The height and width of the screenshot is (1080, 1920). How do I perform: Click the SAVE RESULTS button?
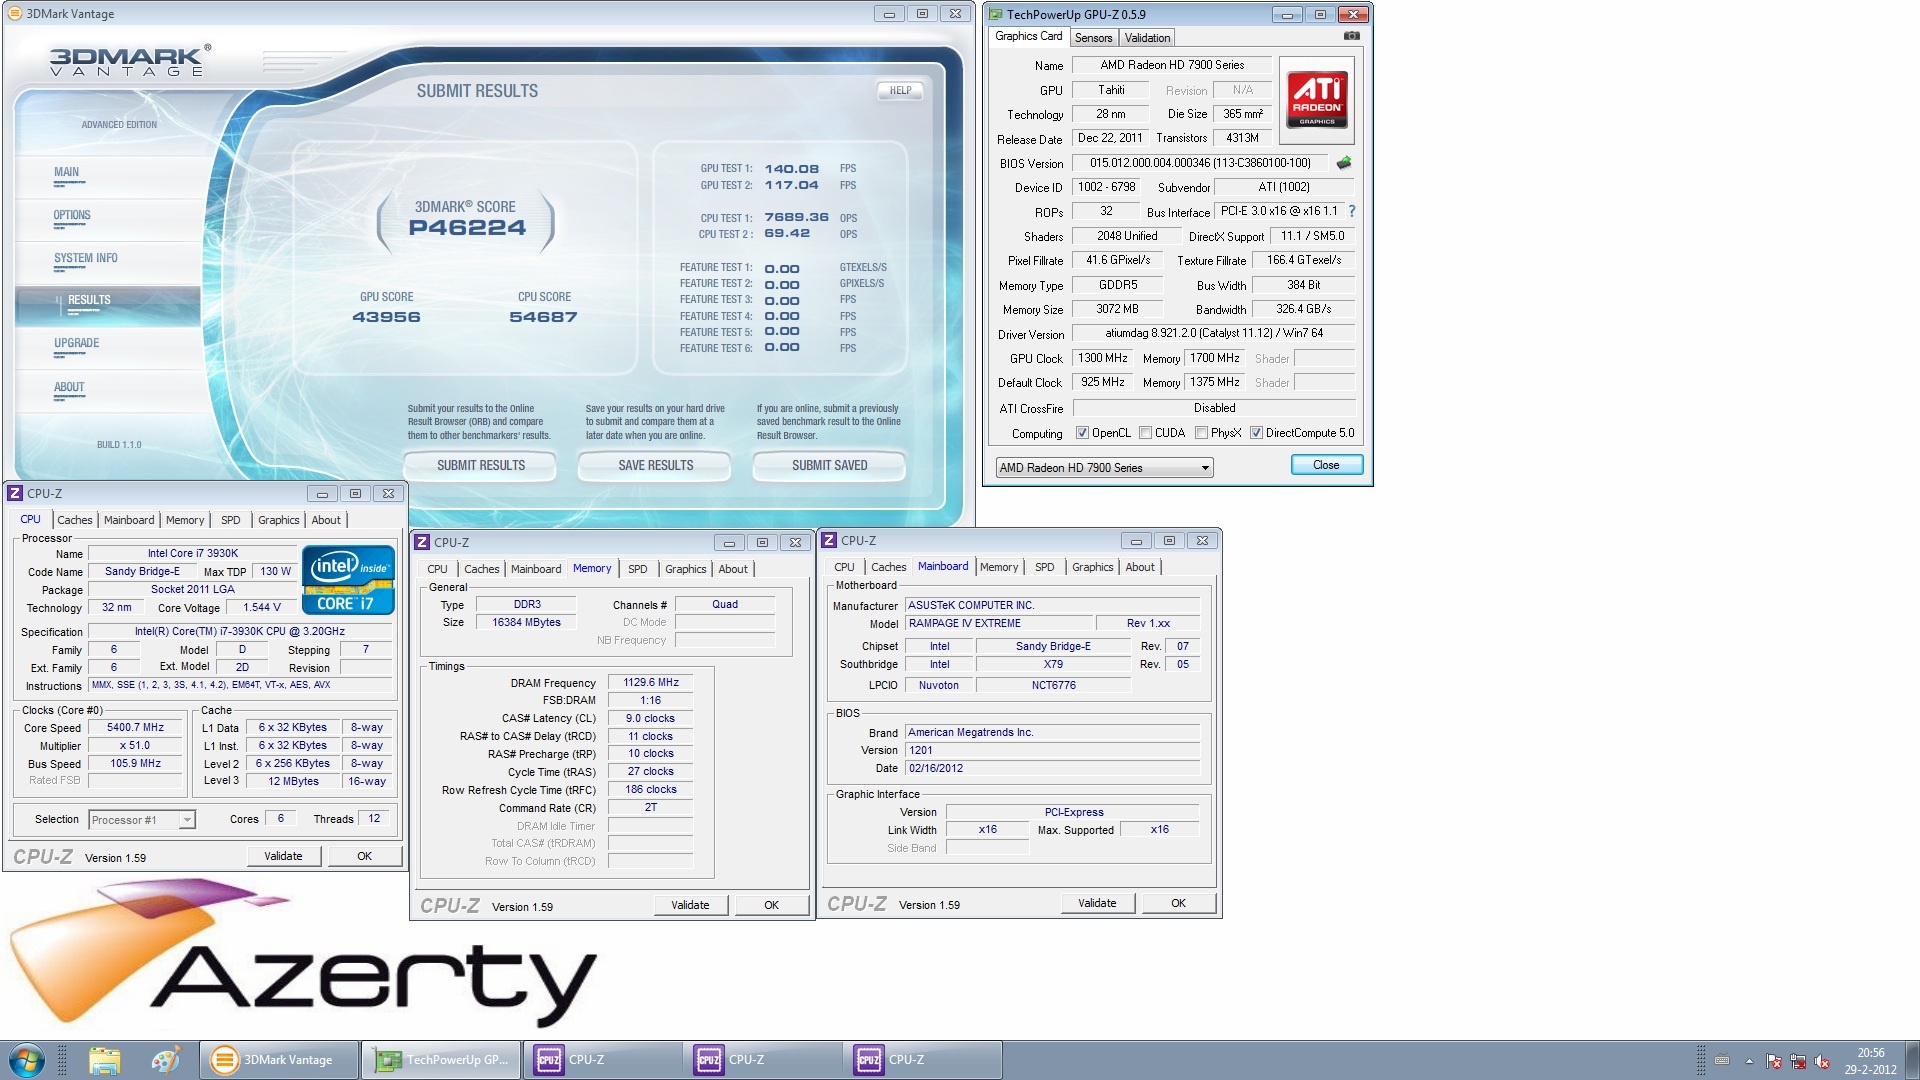(x=655, y=466)
